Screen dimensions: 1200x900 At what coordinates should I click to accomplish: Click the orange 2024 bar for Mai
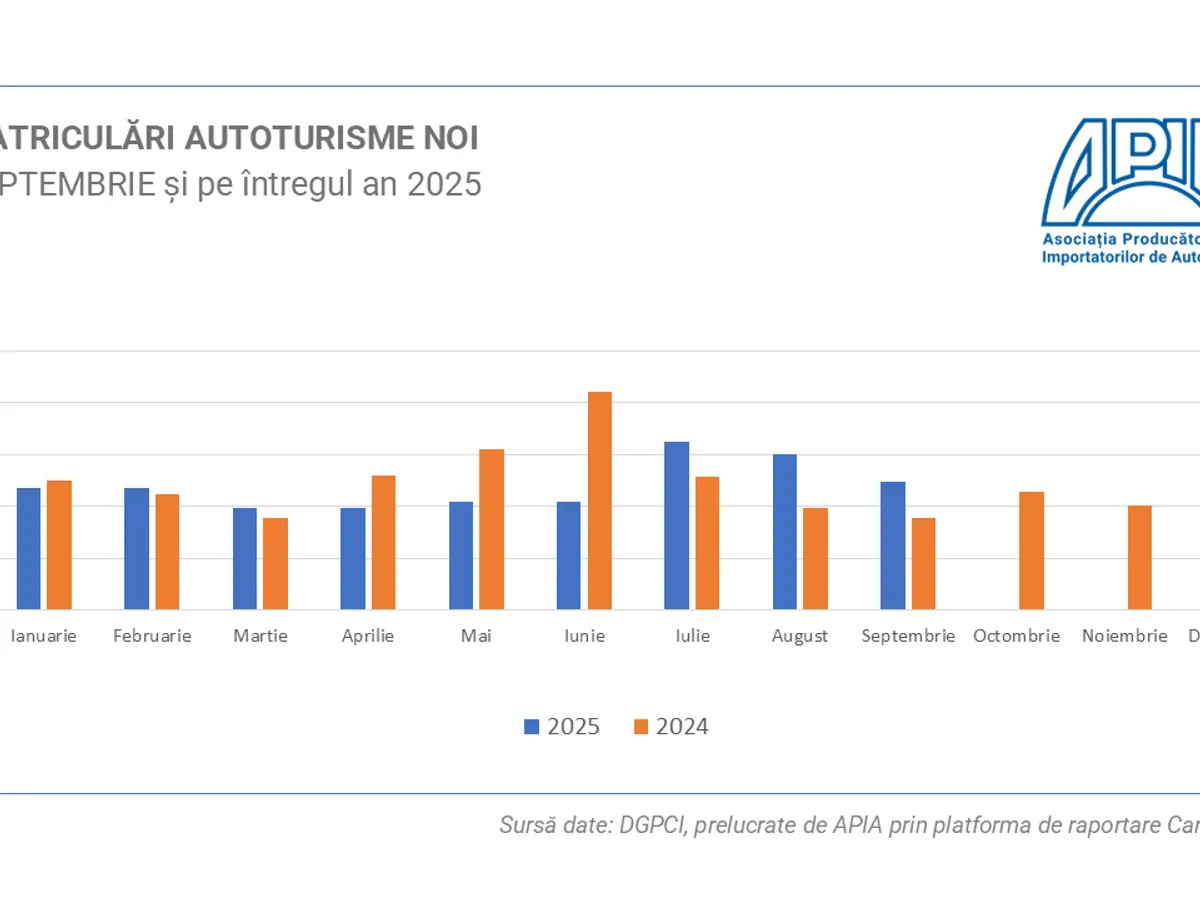click(x=491, y=529)
